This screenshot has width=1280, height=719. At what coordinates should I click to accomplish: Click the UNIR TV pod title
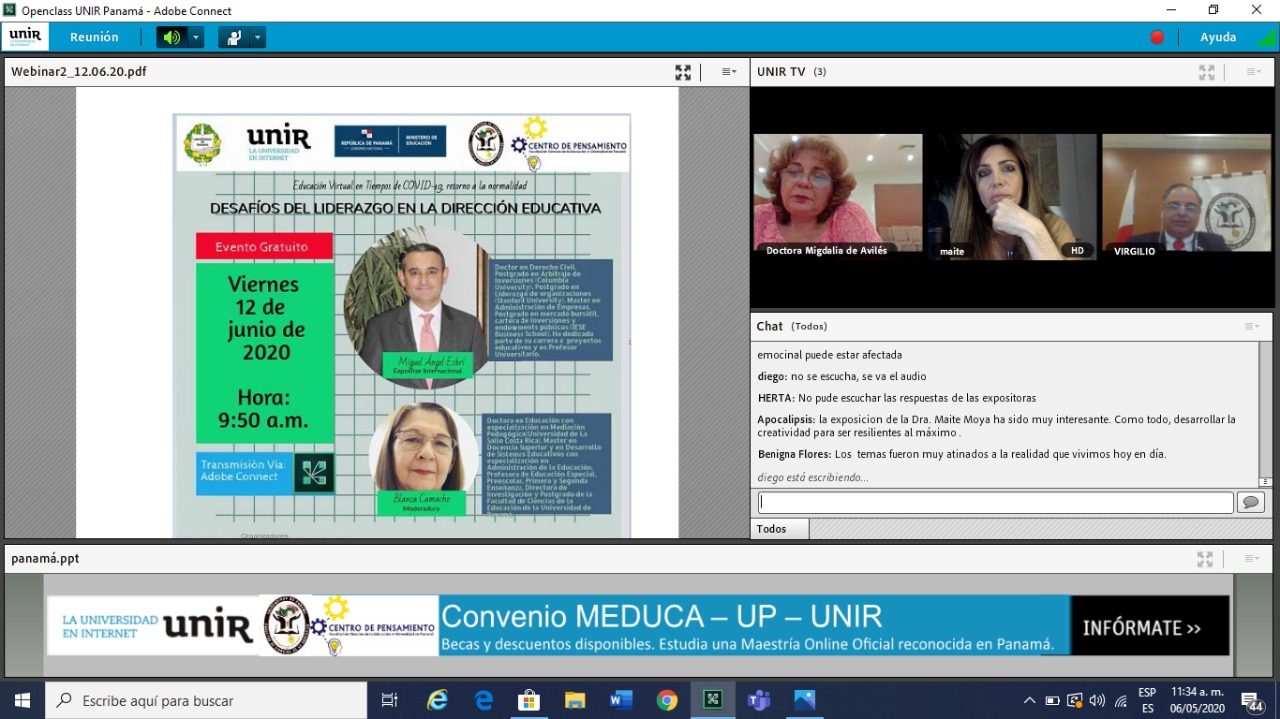(x=781, y=72)
